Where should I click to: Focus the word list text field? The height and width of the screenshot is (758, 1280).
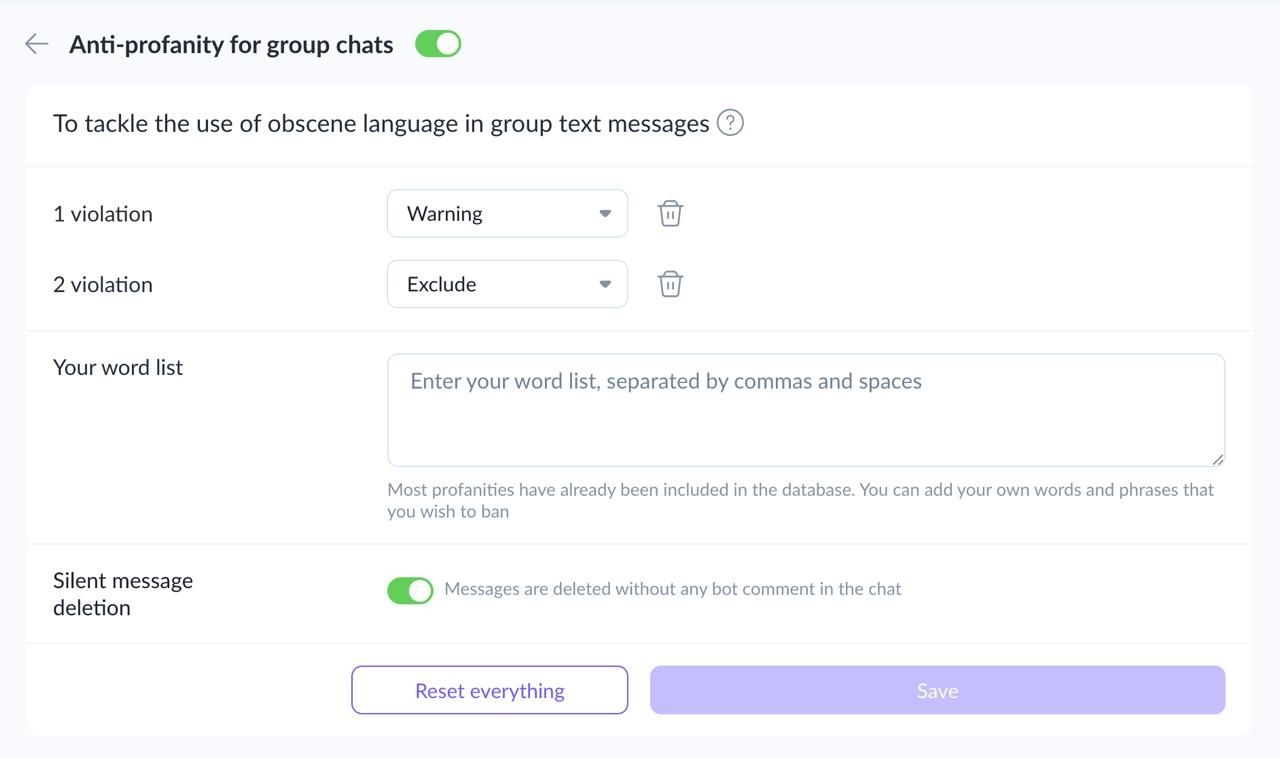[806, 410]
